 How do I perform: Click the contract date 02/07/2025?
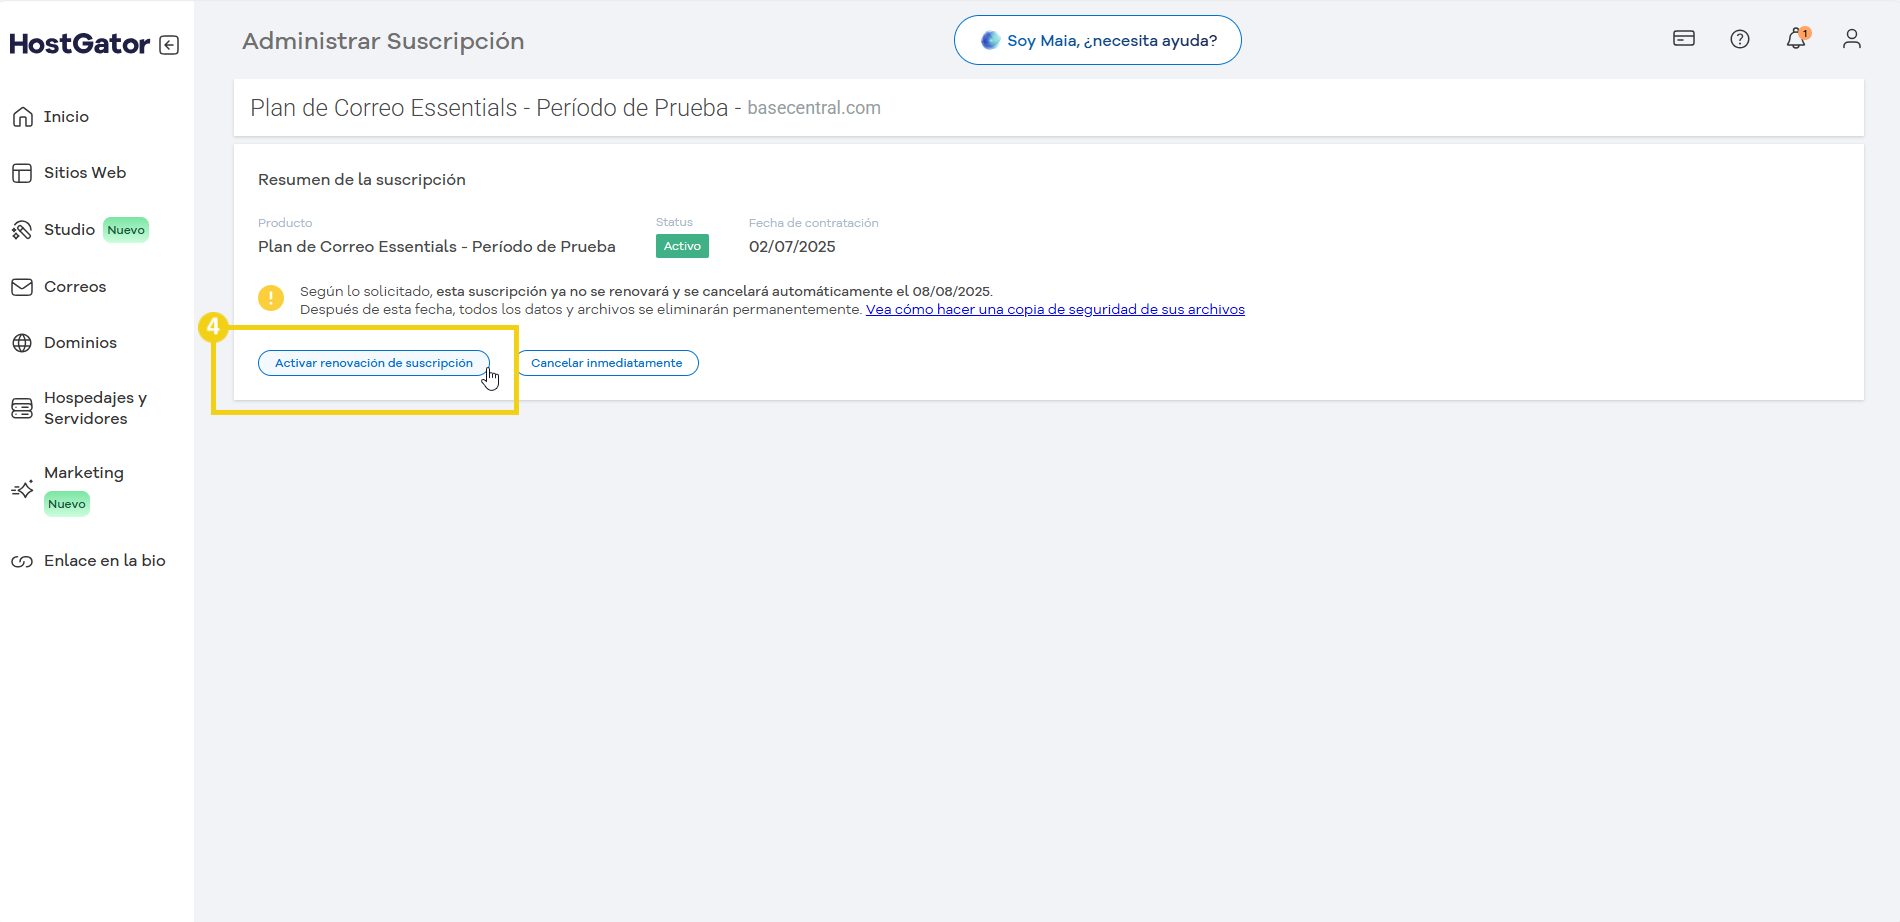click(x=792, y=247)
